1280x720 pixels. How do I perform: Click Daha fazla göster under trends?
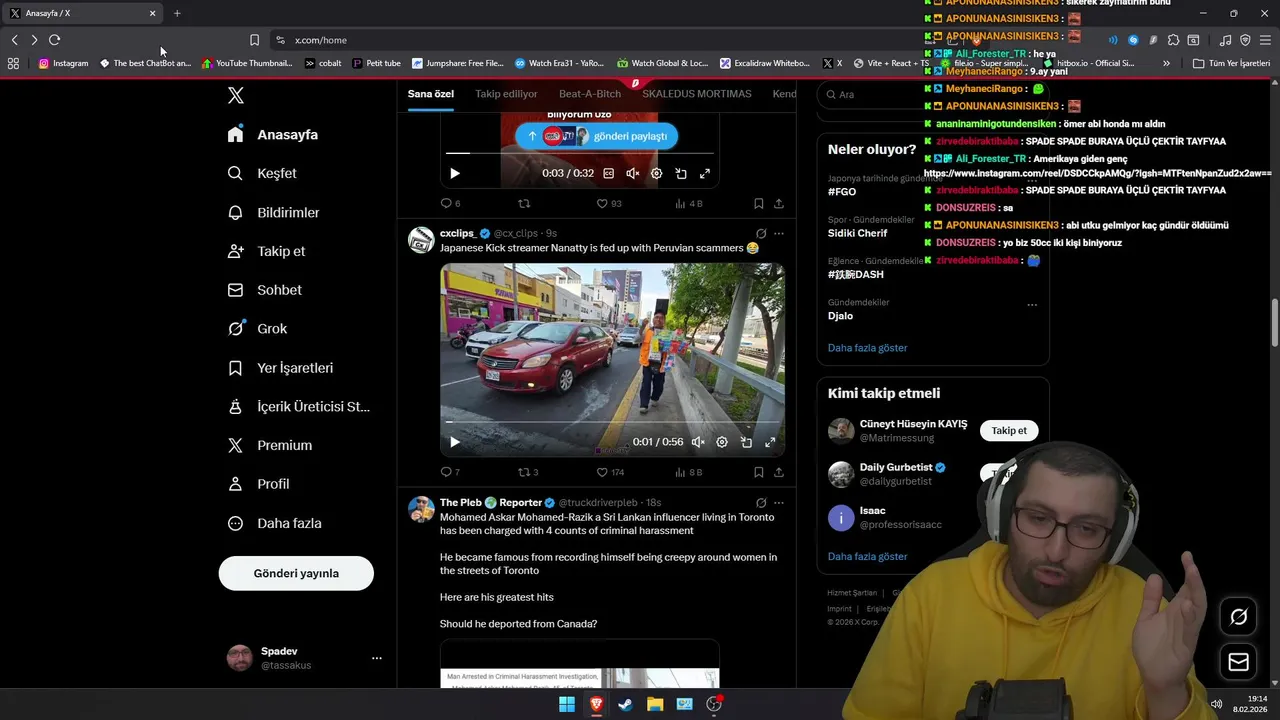coord(867,348)
